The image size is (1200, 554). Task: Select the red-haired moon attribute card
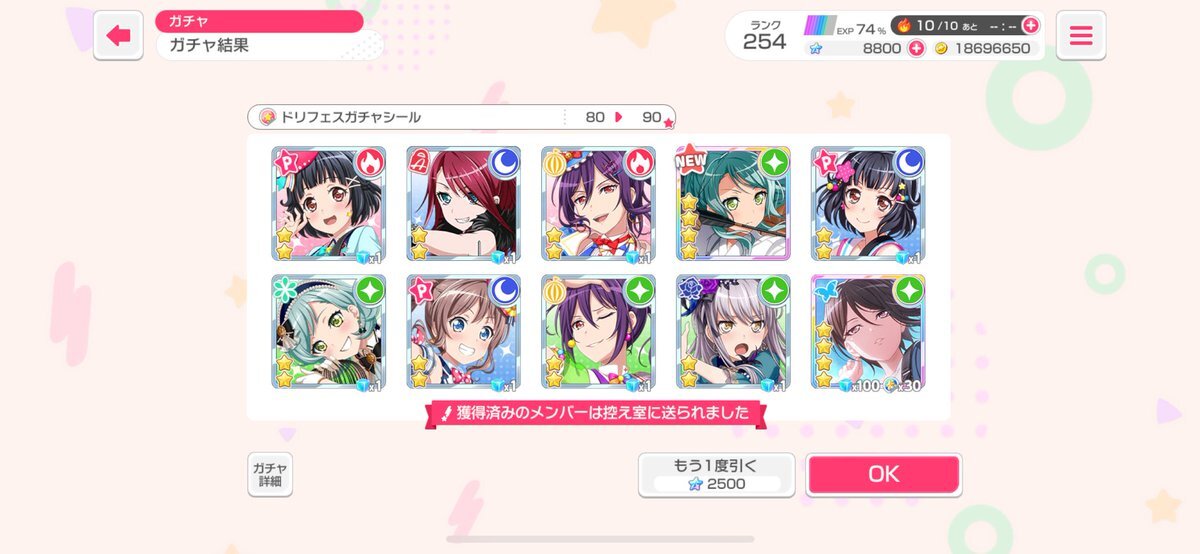(464, 204)
